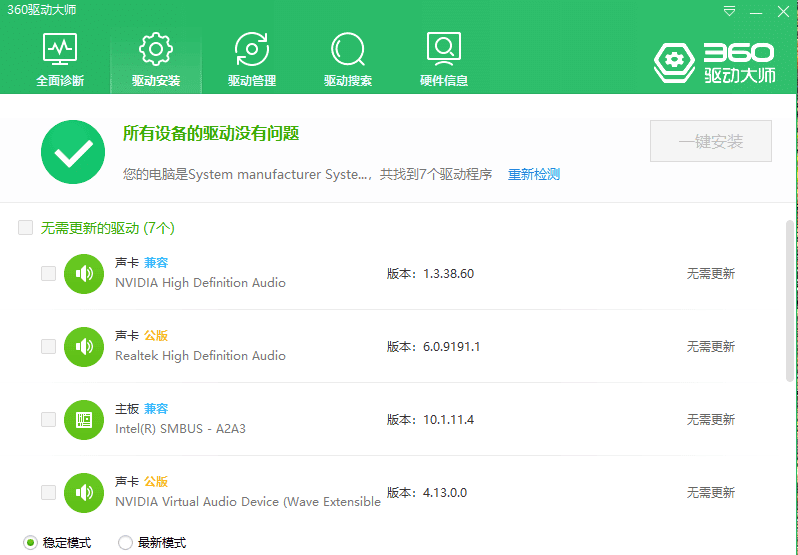
Task: Switch to the 硬件信息 tab
Action: [444, 59]
